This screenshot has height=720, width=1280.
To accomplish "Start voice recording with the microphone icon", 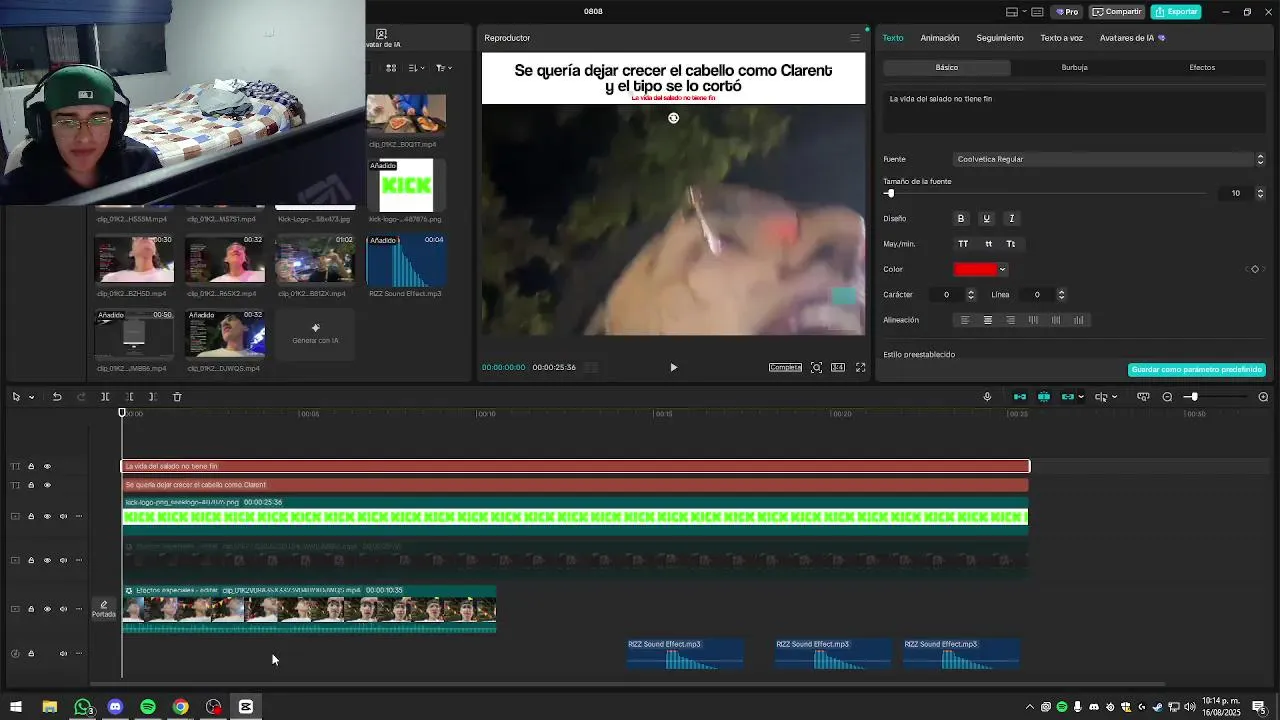I will pyautogui.click(x=987, y=397).
